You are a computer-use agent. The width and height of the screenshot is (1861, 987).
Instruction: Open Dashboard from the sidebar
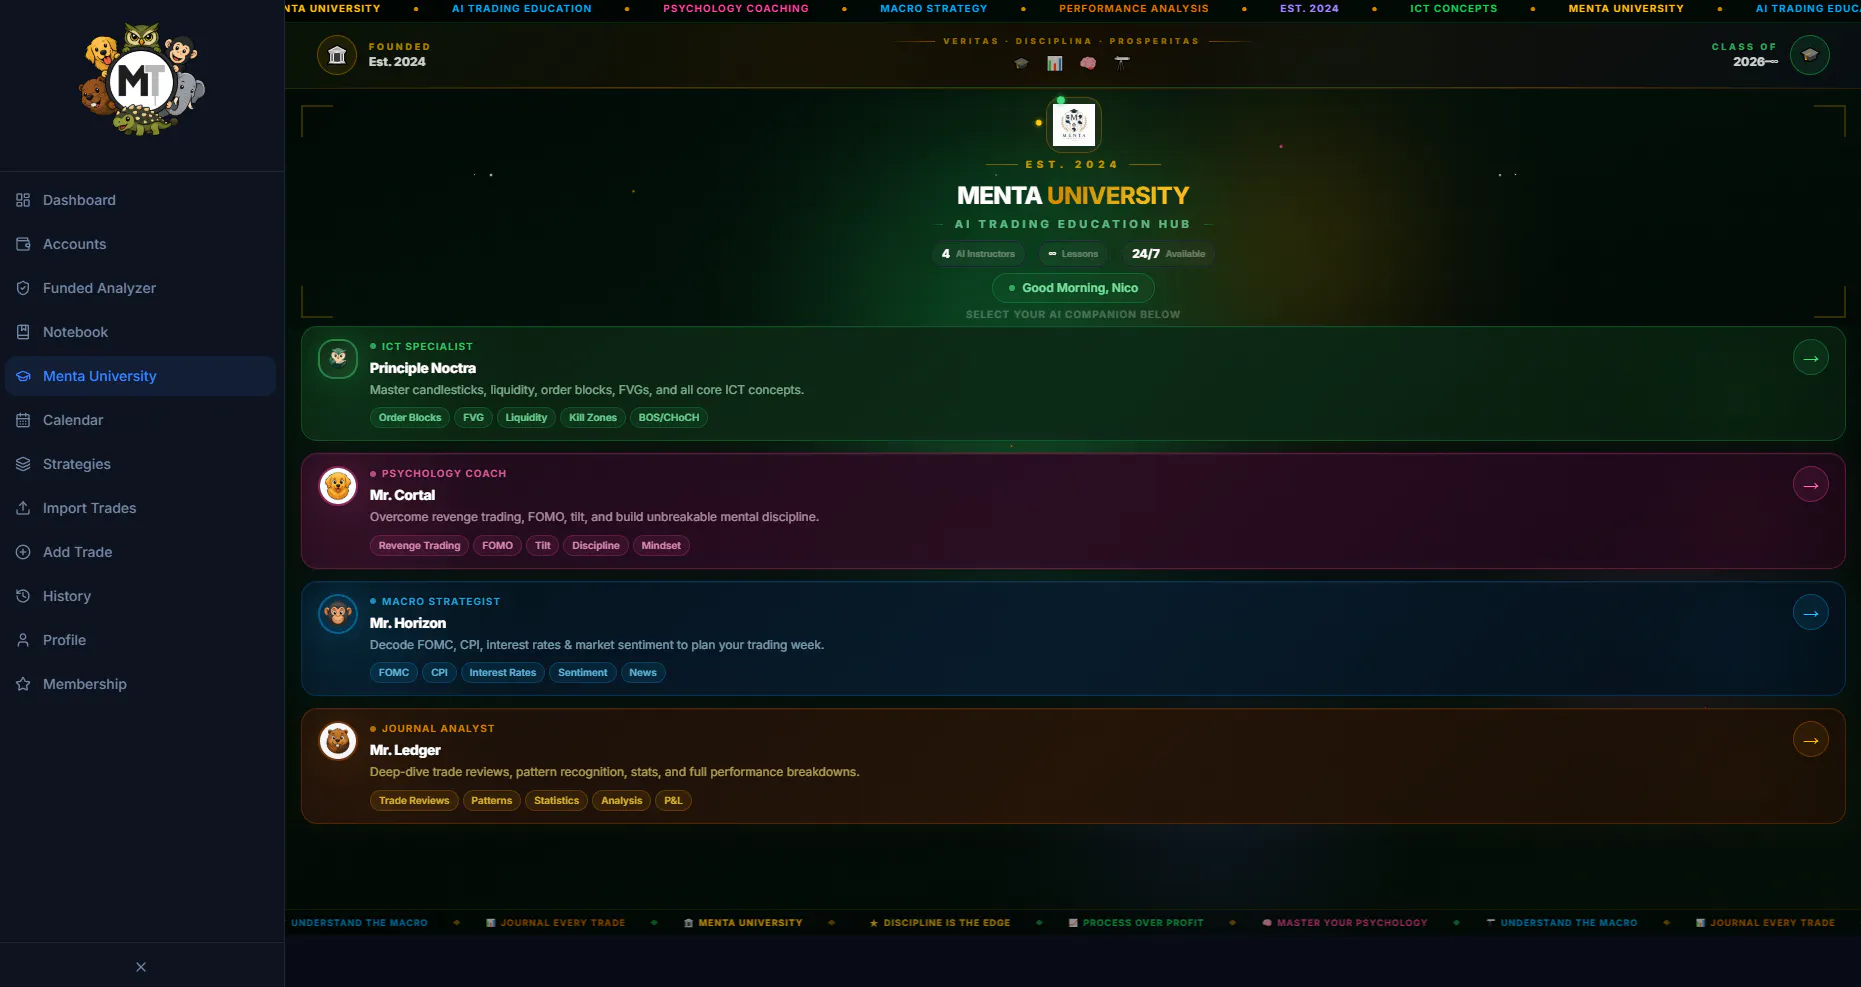coord(140,200)
